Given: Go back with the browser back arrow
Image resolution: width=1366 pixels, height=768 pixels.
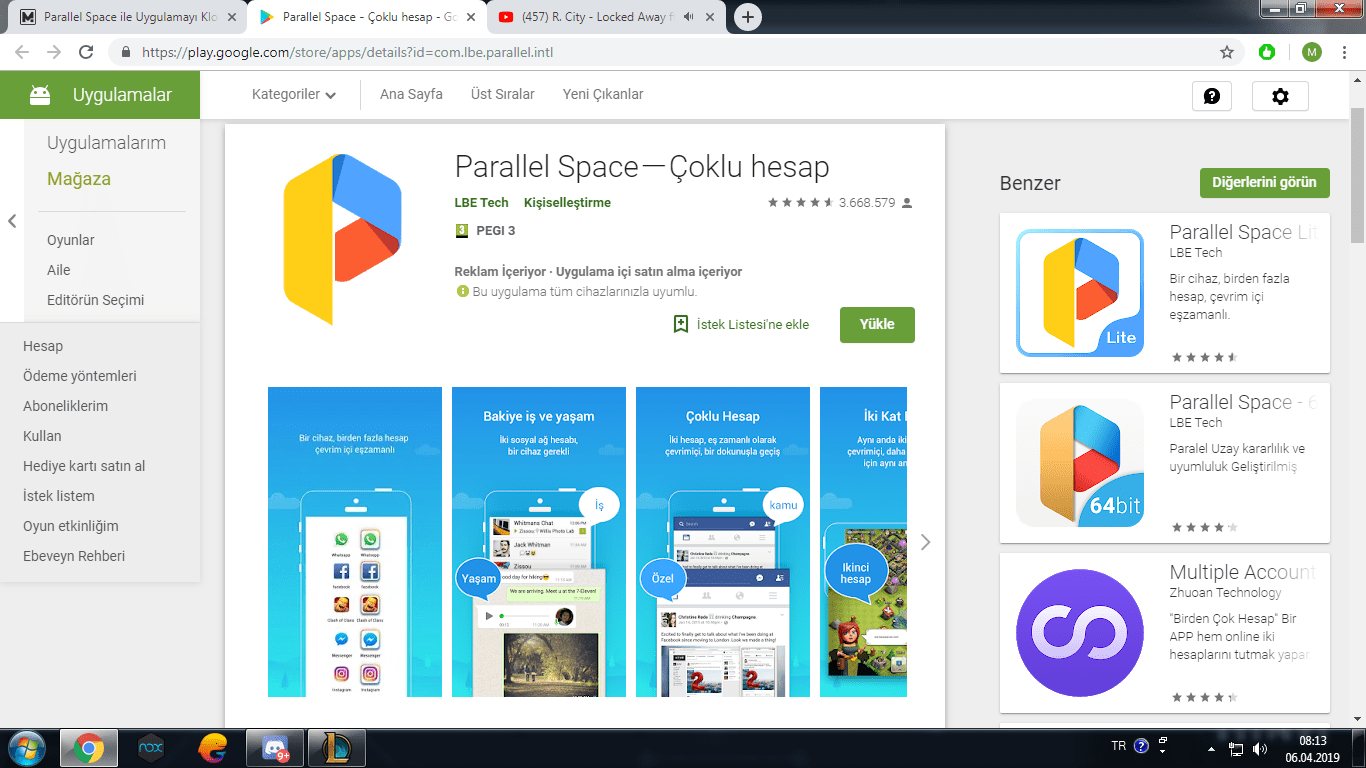Looking at the screenshot, I should 22,52.
